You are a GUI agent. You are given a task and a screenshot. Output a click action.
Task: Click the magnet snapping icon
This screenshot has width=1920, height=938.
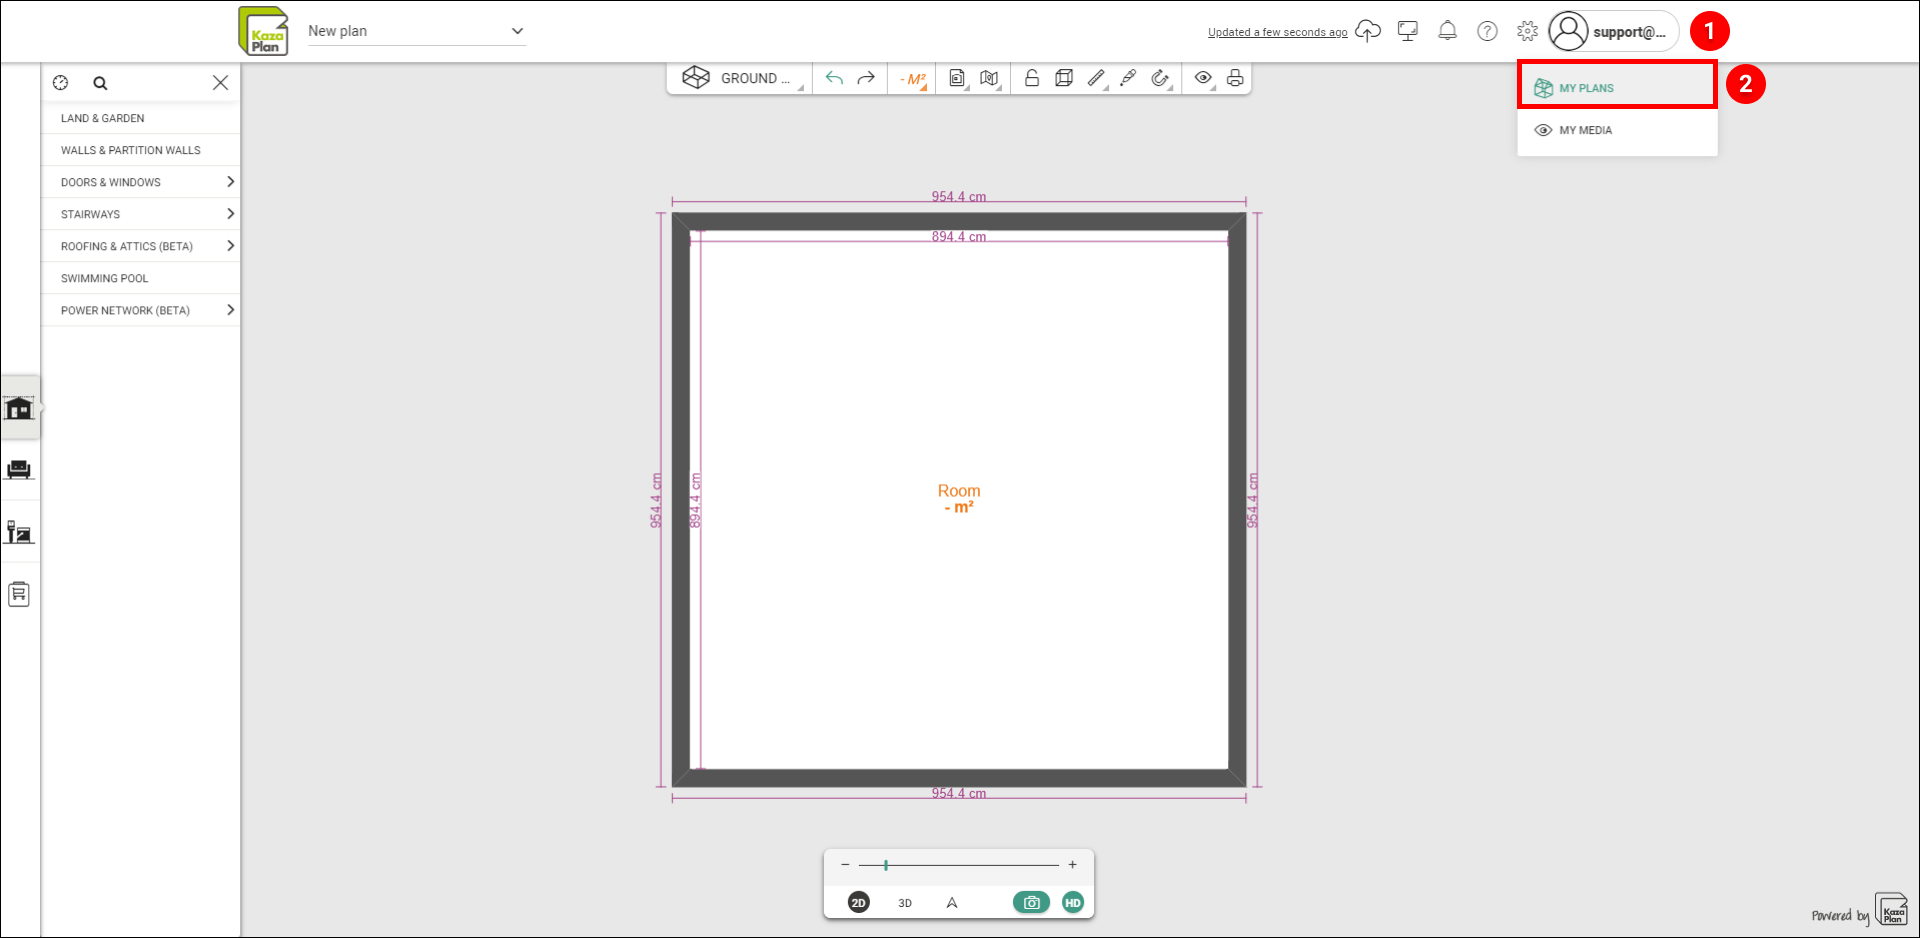click(x=1159, y=78)
